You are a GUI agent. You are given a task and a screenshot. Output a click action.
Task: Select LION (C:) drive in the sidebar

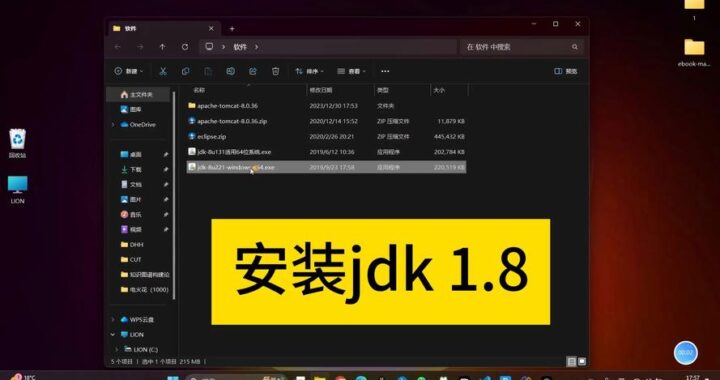coord(141,350)
